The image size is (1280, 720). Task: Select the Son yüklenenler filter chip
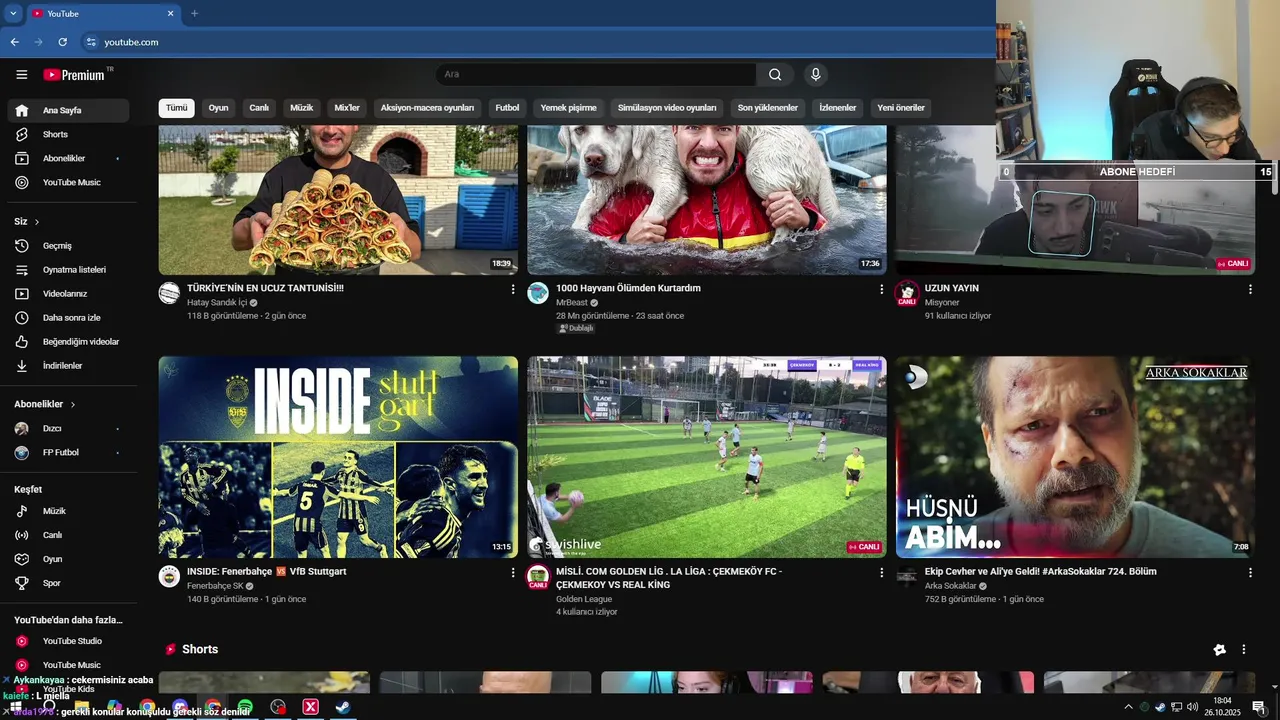768,108
